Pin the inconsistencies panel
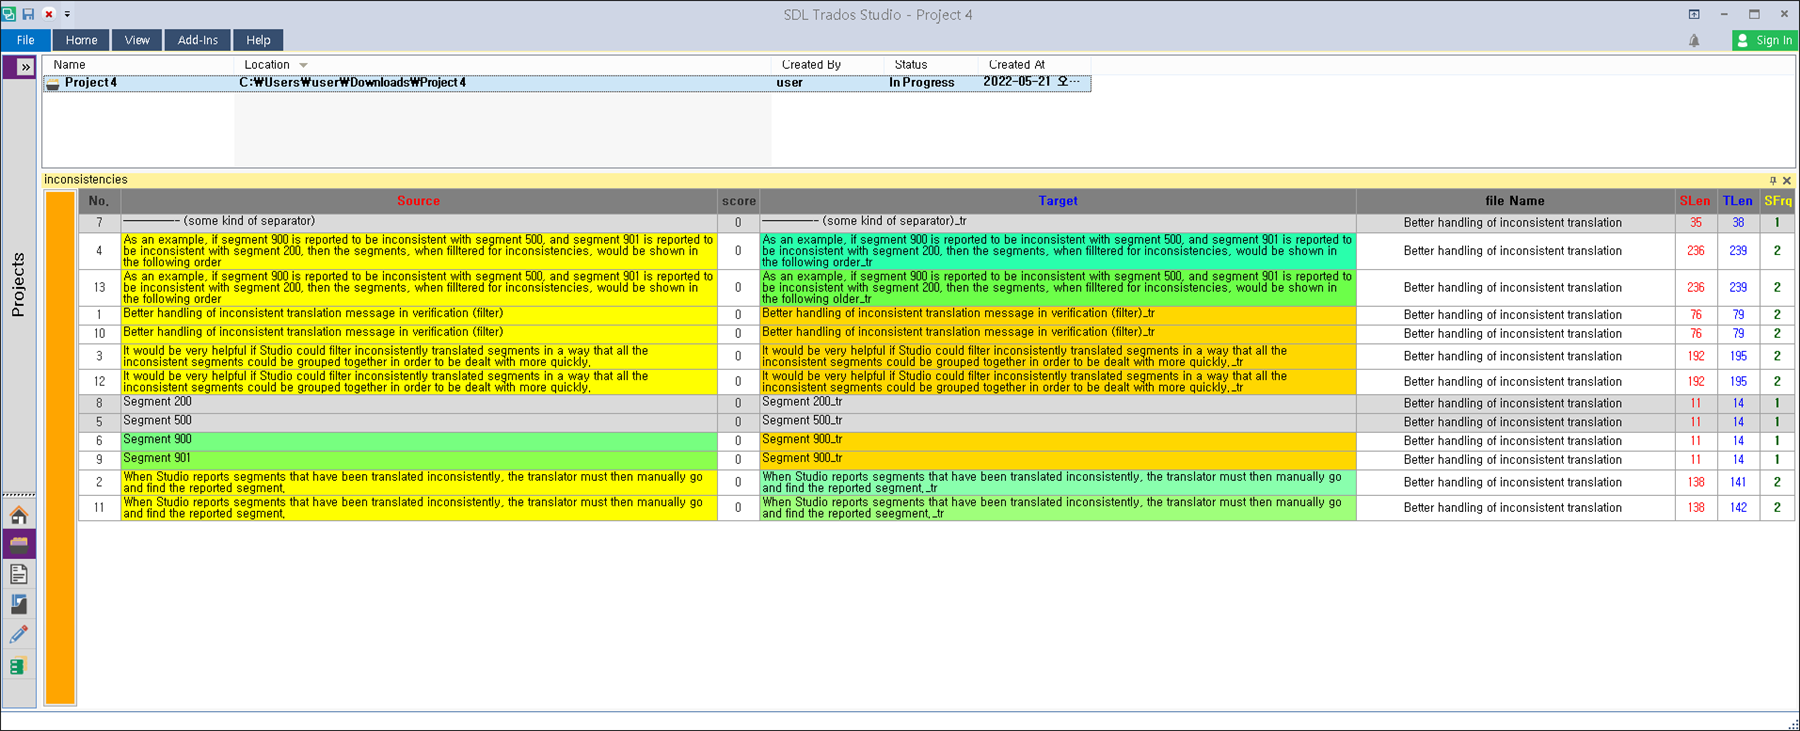This screenshot has height=731, width=1800. [1773, 181]
